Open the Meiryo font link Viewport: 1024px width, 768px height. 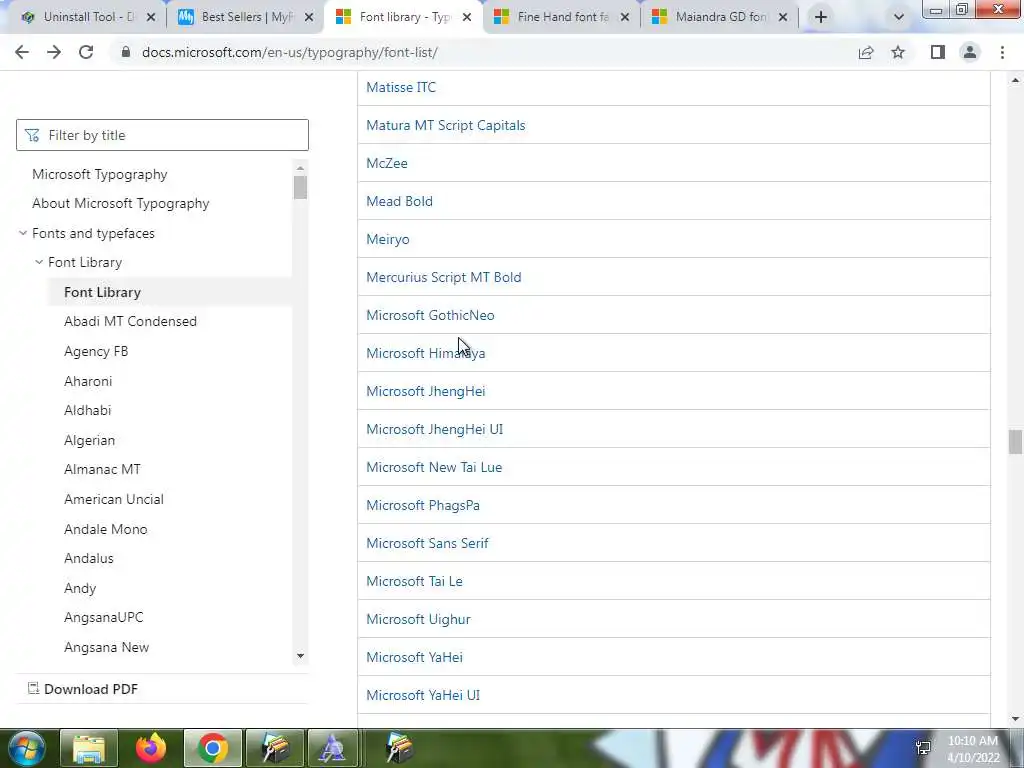point(388,239)
